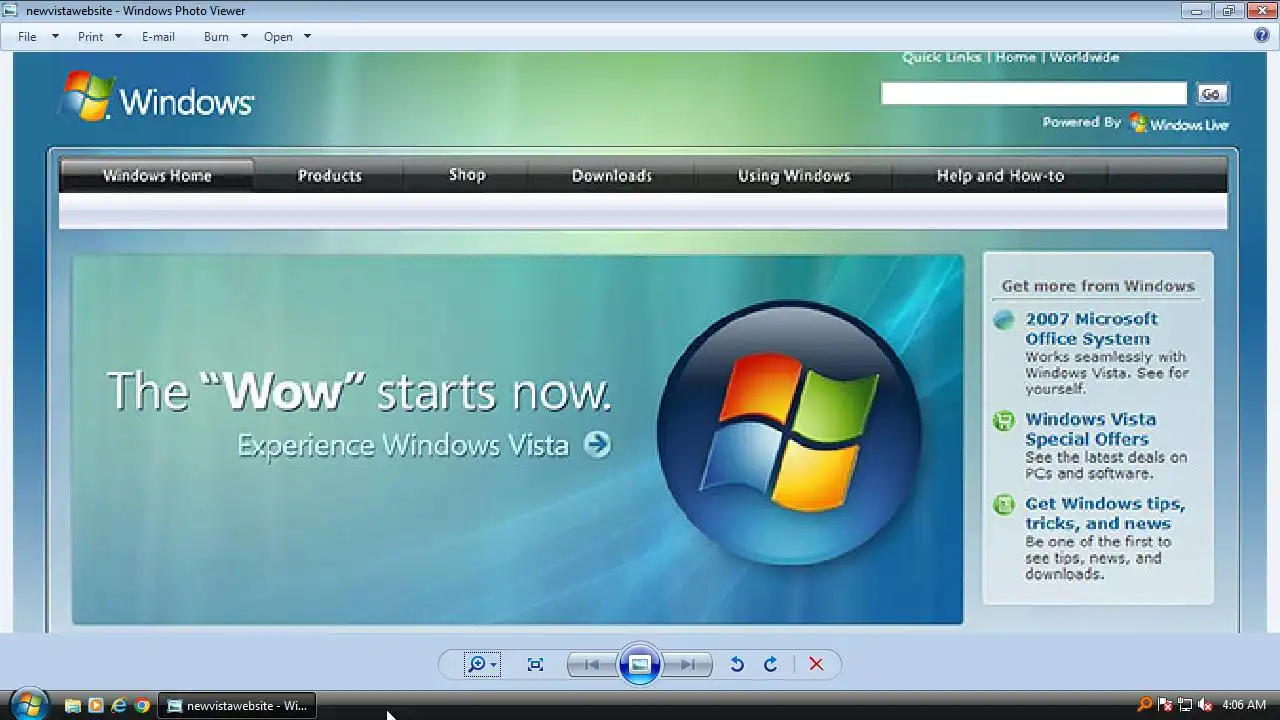
Task: Click the pictured Downloads tab
Action: 612,175
